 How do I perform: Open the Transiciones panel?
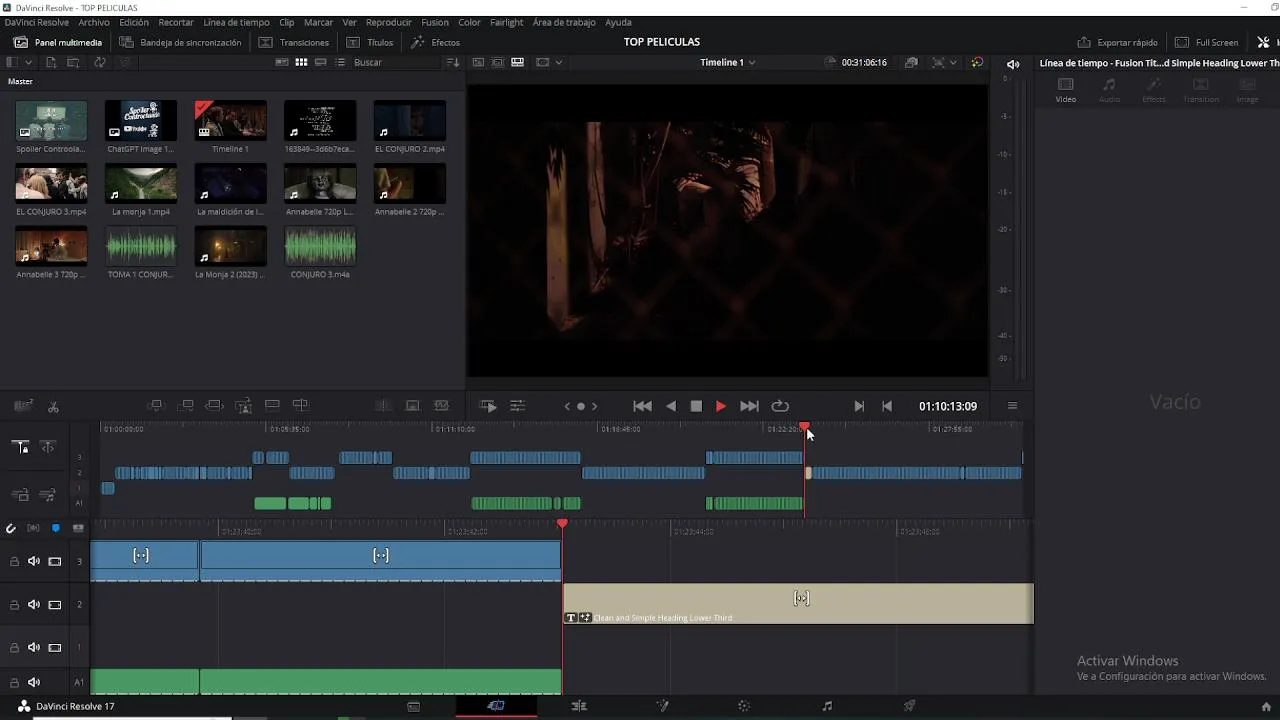[x=294, y=42]
